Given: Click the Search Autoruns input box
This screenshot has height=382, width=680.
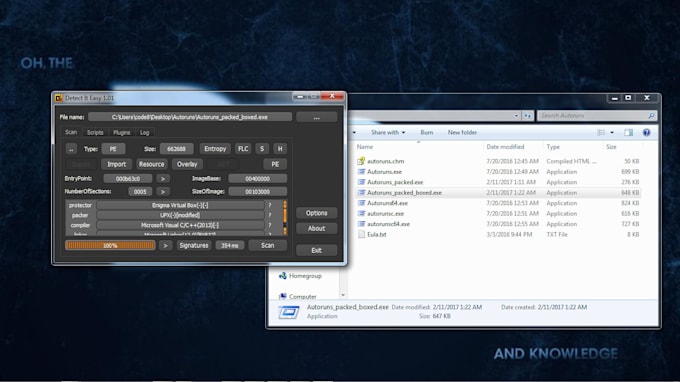Looking at the screenshot, I should tap(597, 116).
